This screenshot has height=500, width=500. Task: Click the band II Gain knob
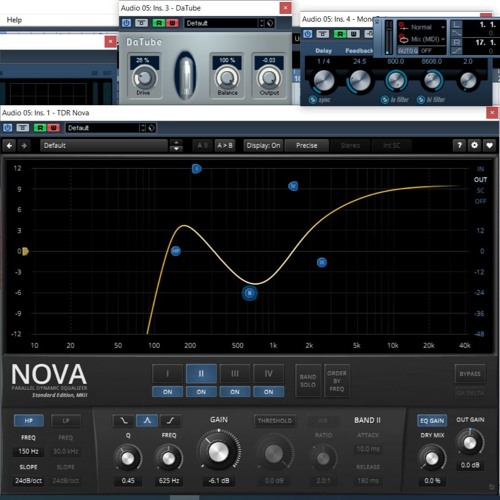tap(219, 451)
